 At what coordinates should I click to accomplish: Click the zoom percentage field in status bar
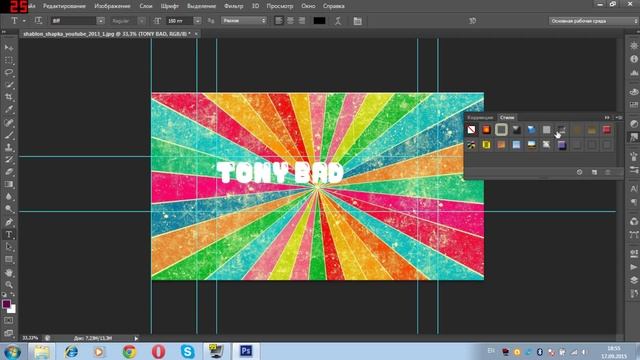(x=30, y=338)
